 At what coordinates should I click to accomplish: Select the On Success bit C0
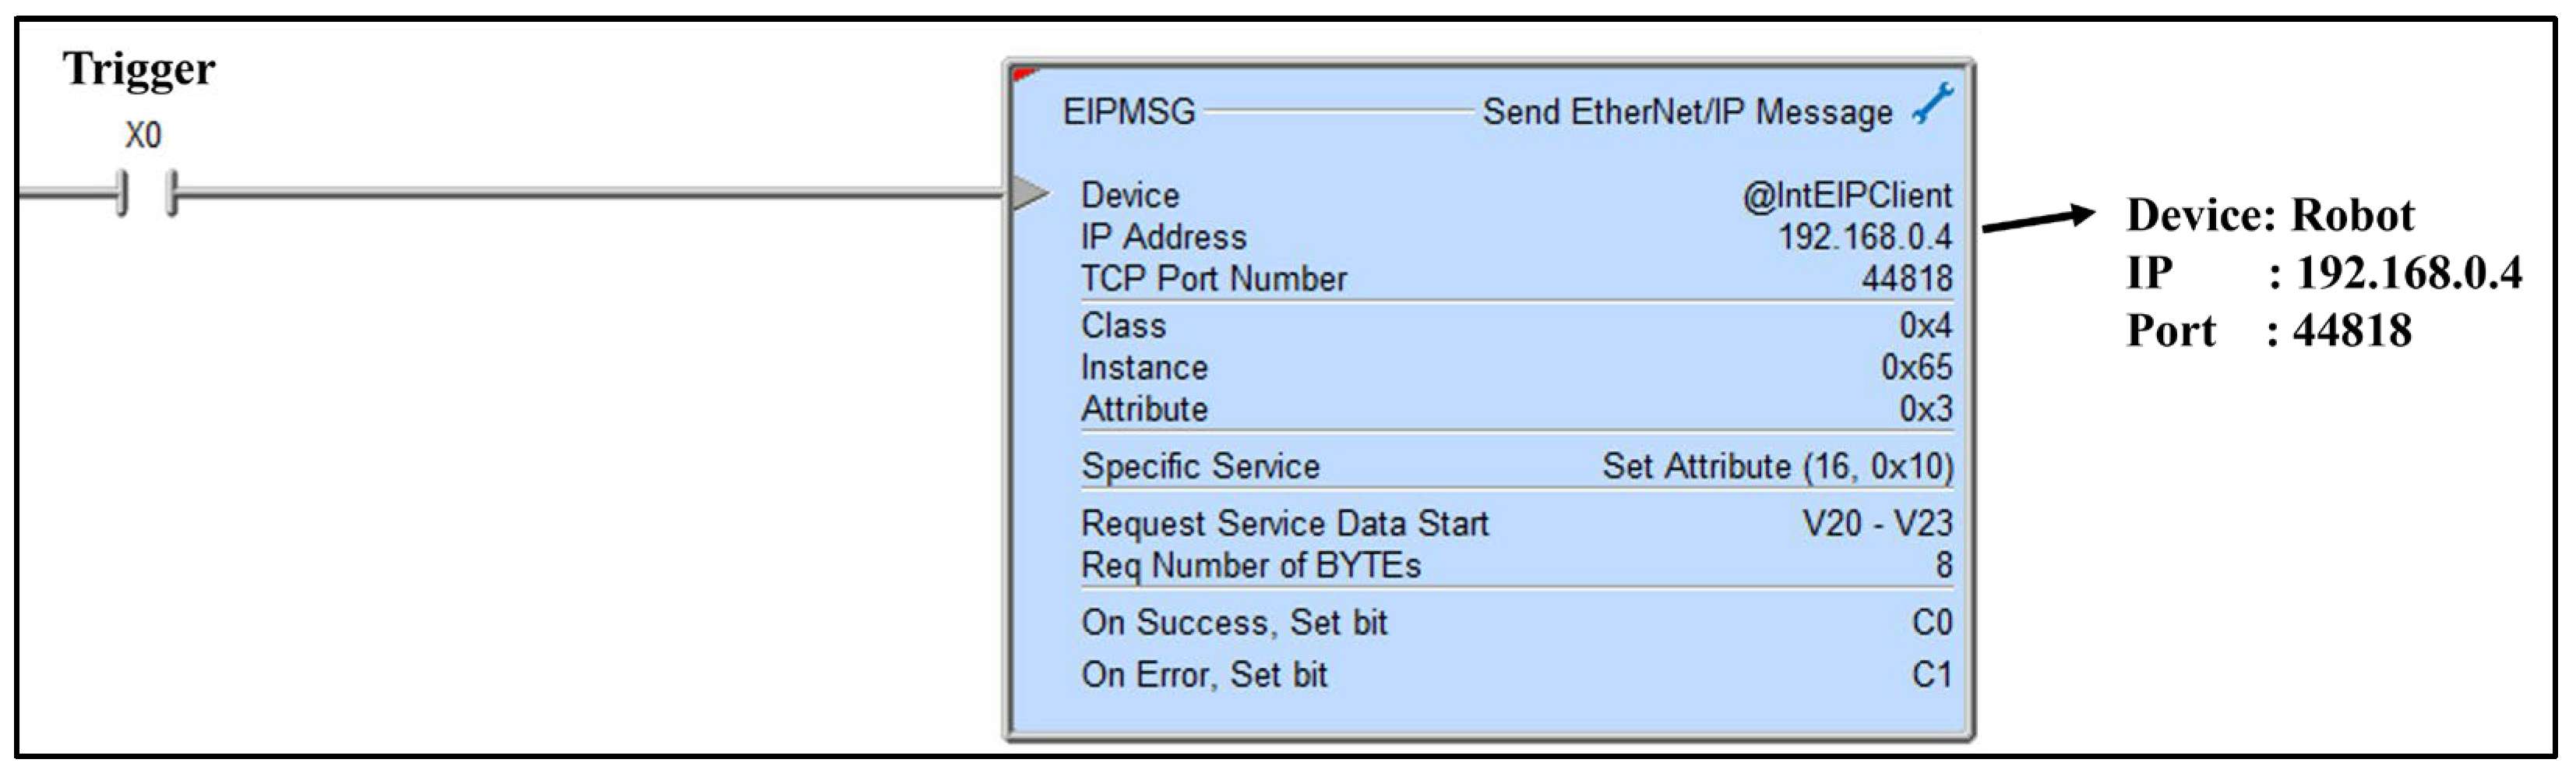(1931, 623)
